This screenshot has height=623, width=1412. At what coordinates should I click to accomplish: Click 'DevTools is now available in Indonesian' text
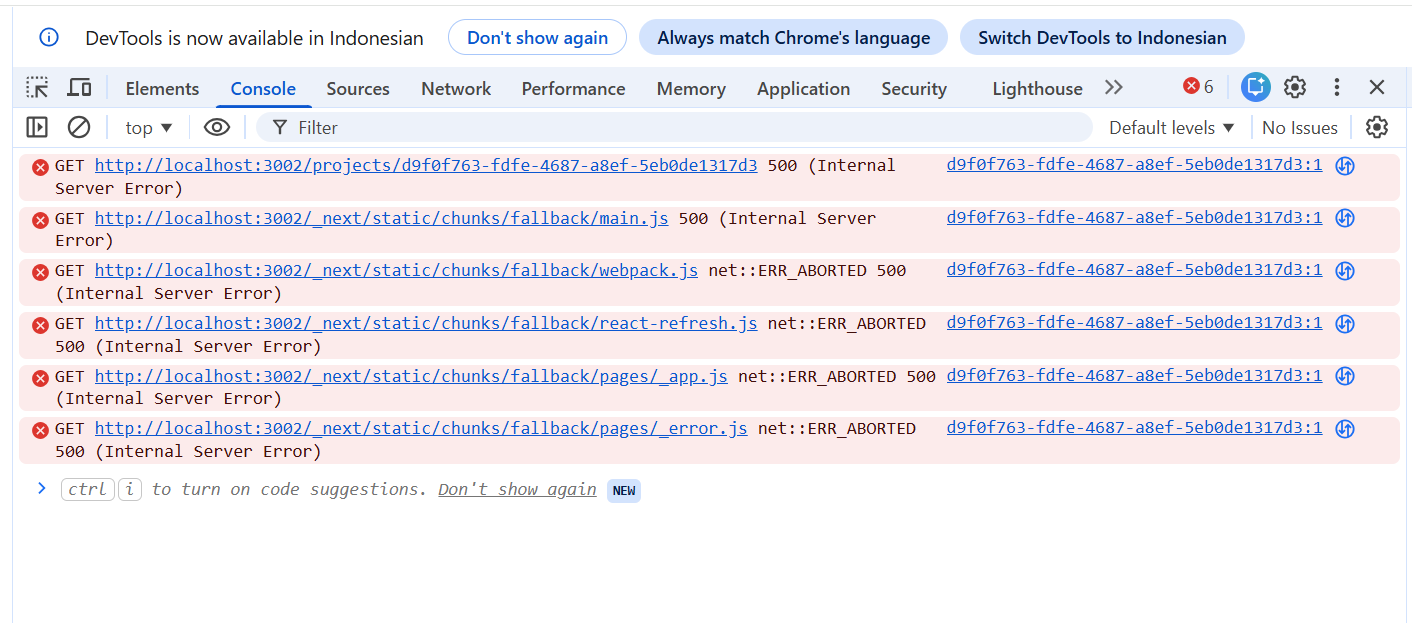pos(254,38)
